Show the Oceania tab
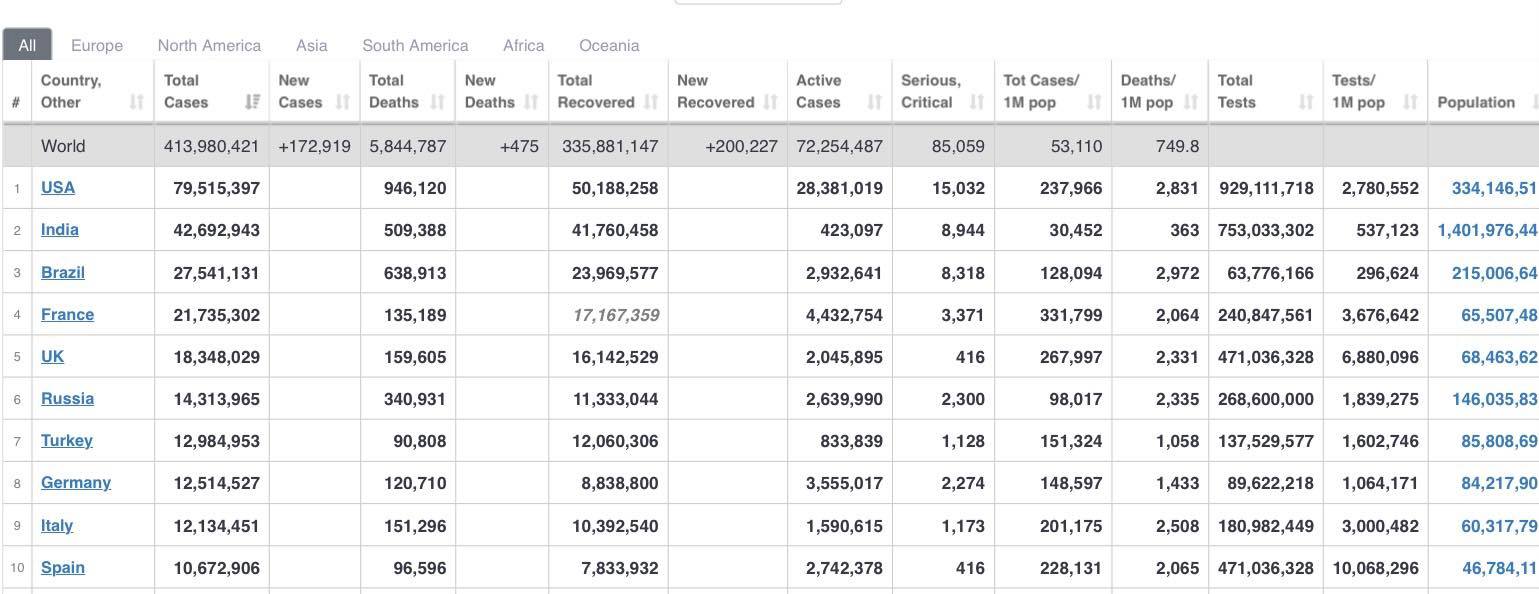Image resolution: width=1539 pixels, height=594 pixels. [609, 46]
